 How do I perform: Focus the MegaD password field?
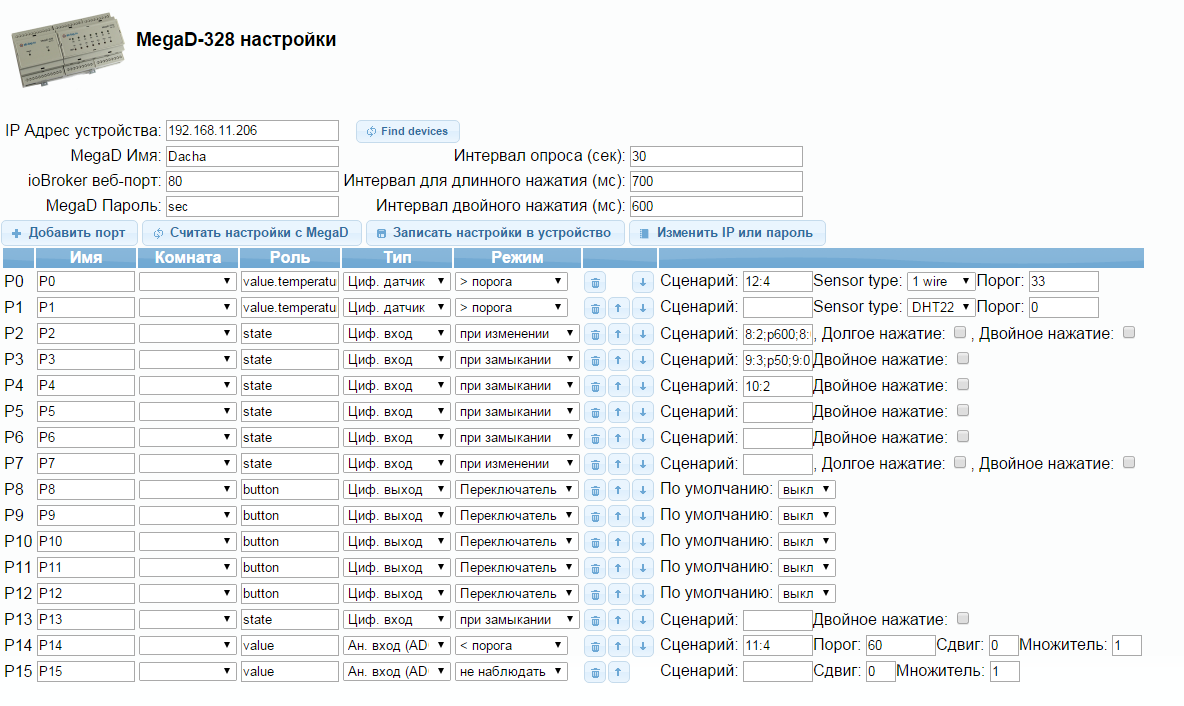pos(252,206)
